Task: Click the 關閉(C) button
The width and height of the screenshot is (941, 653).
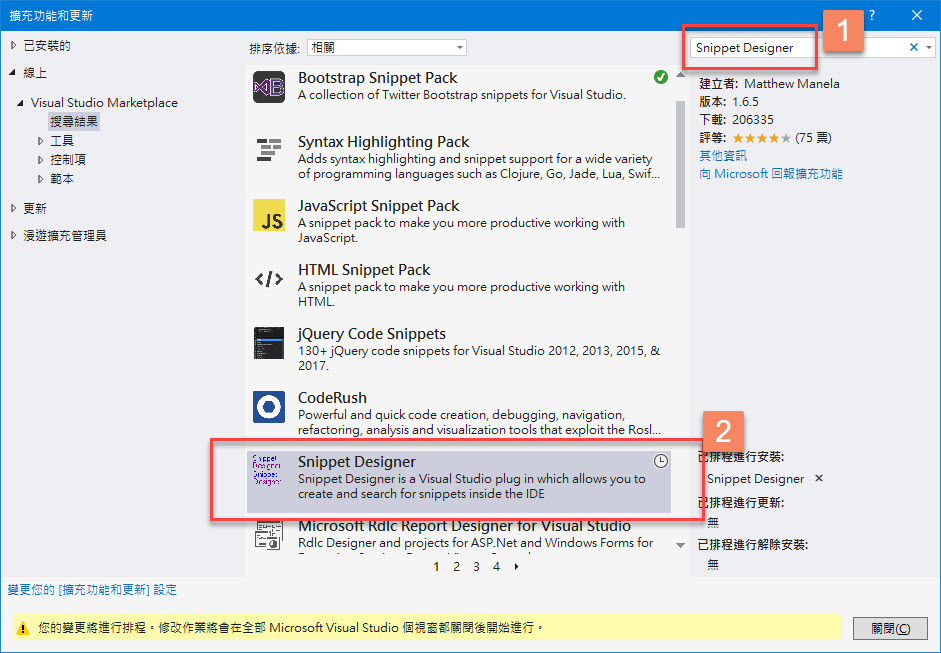Action: click(891, 628)
